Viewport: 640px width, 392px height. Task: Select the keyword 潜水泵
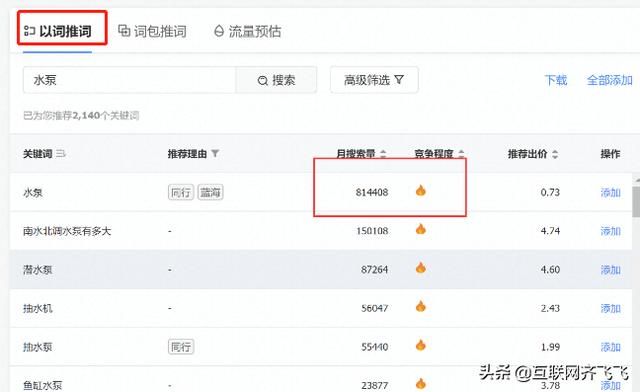coord(38,270)
